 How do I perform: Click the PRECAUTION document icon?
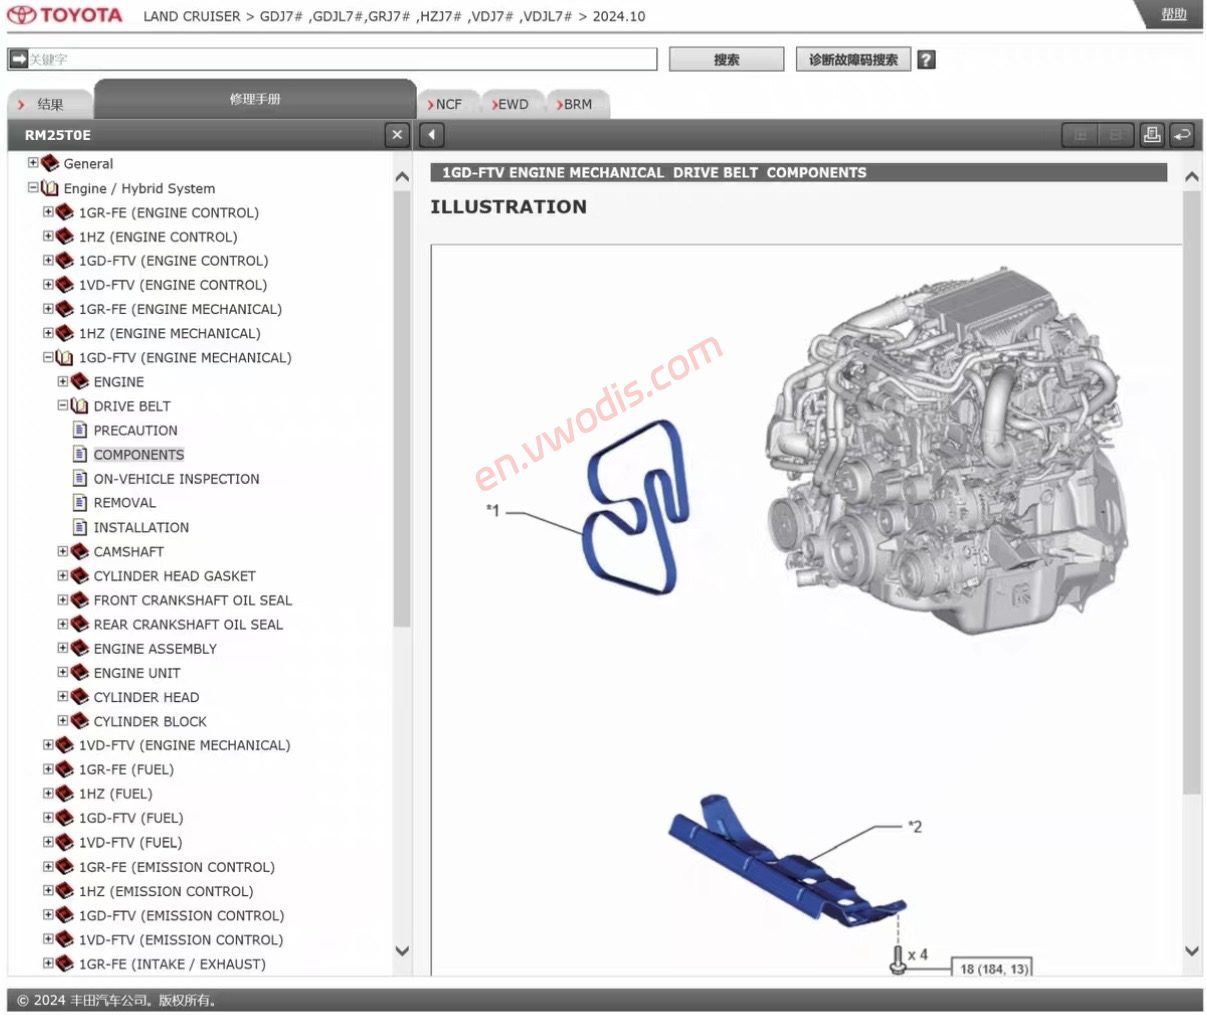(x=80, y=430)
